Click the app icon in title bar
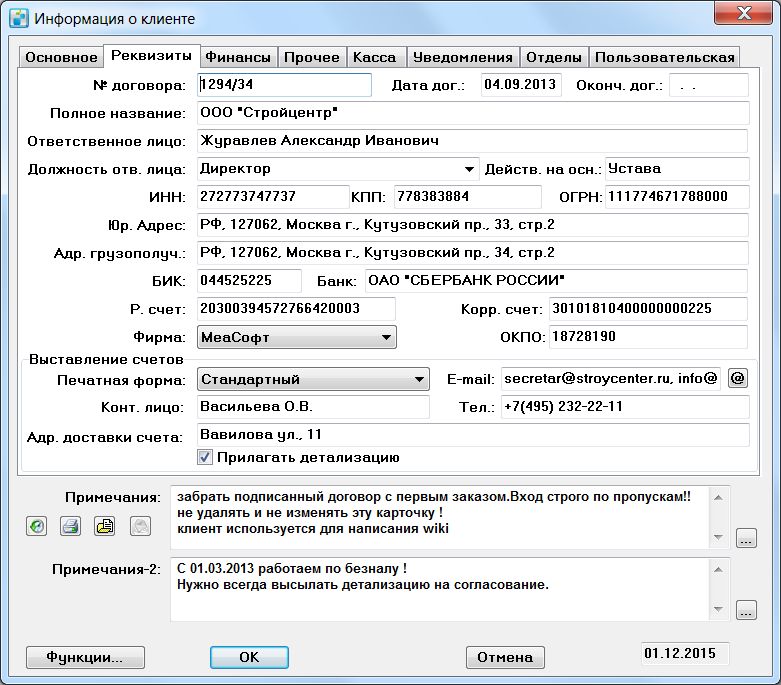 tap(19, 18)
